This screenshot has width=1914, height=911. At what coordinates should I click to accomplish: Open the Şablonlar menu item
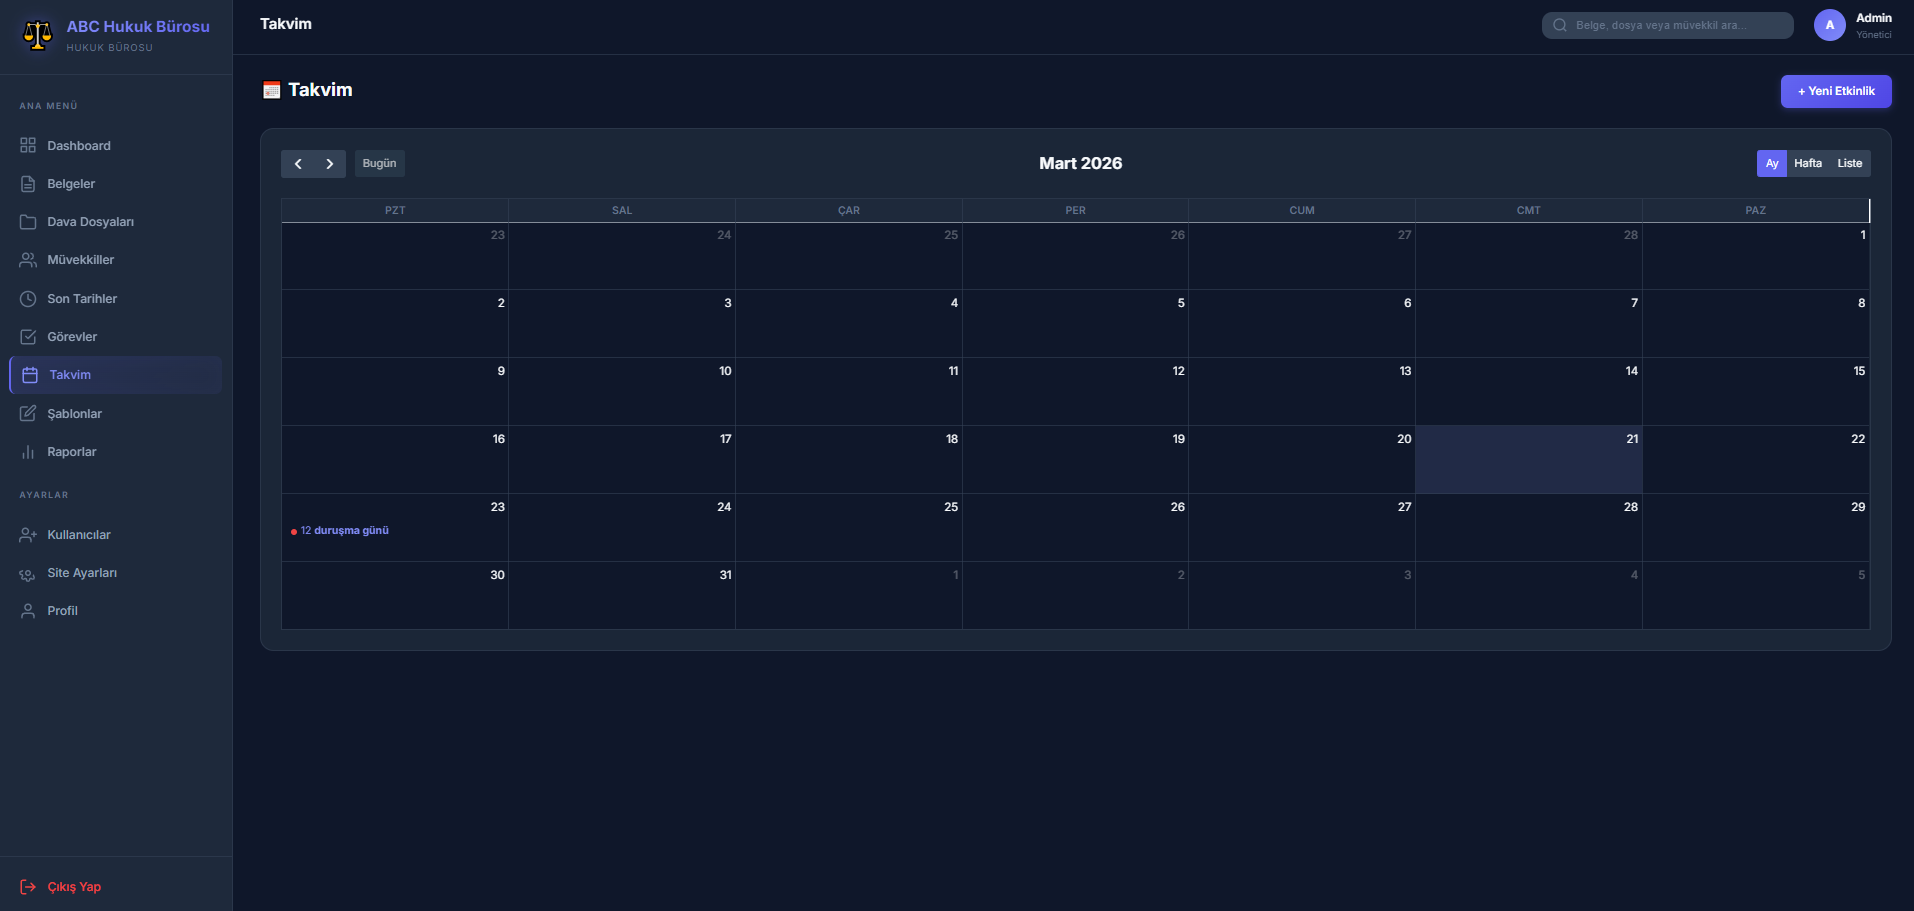tap(116, 414)
